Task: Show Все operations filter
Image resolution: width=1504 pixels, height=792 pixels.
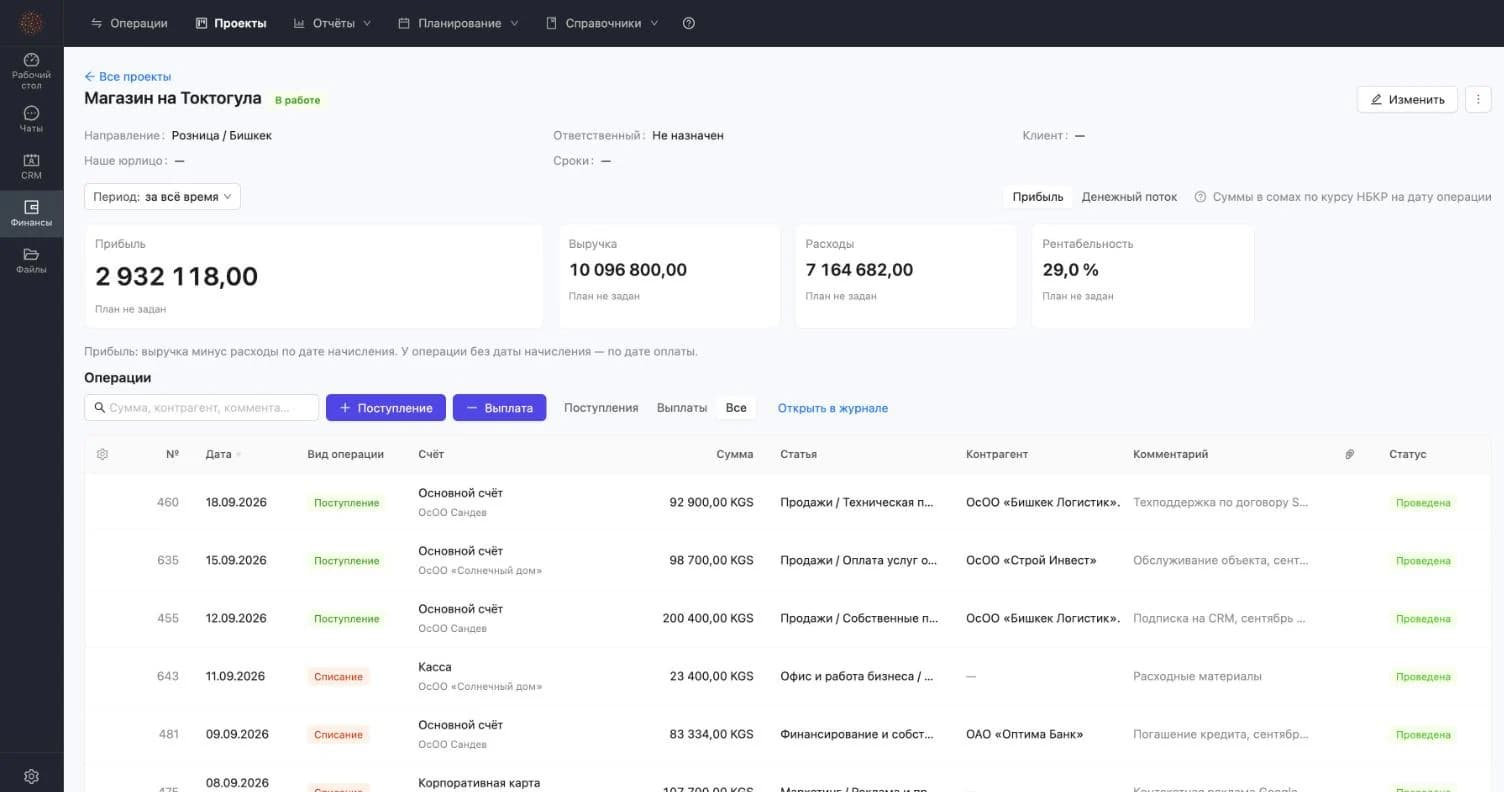Action: (x=736, y=408)
